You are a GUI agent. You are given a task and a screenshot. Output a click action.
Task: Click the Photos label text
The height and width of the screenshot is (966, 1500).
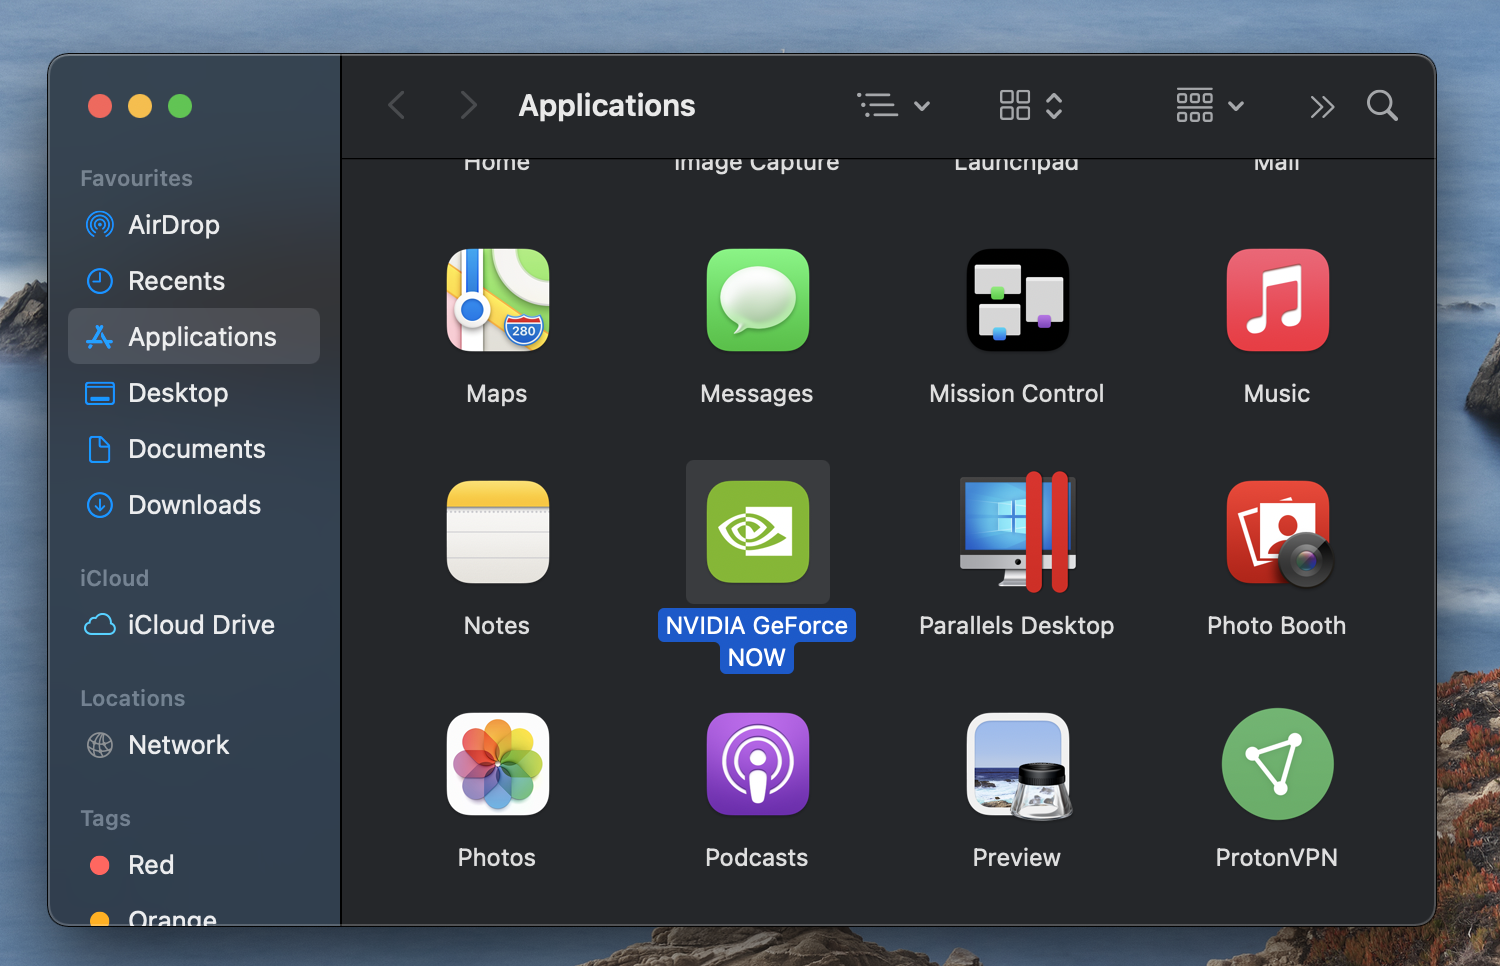click(x=497, y=858)
